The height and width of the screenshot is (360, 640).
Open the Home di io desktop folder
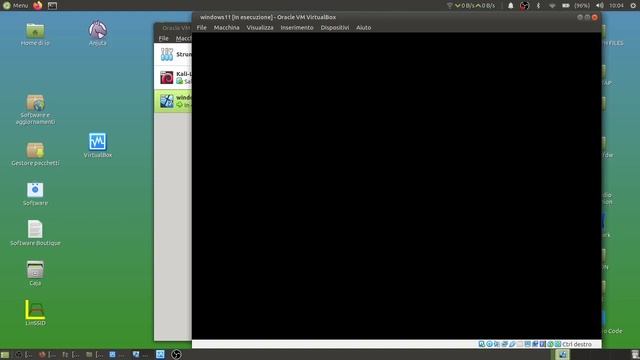35,34
